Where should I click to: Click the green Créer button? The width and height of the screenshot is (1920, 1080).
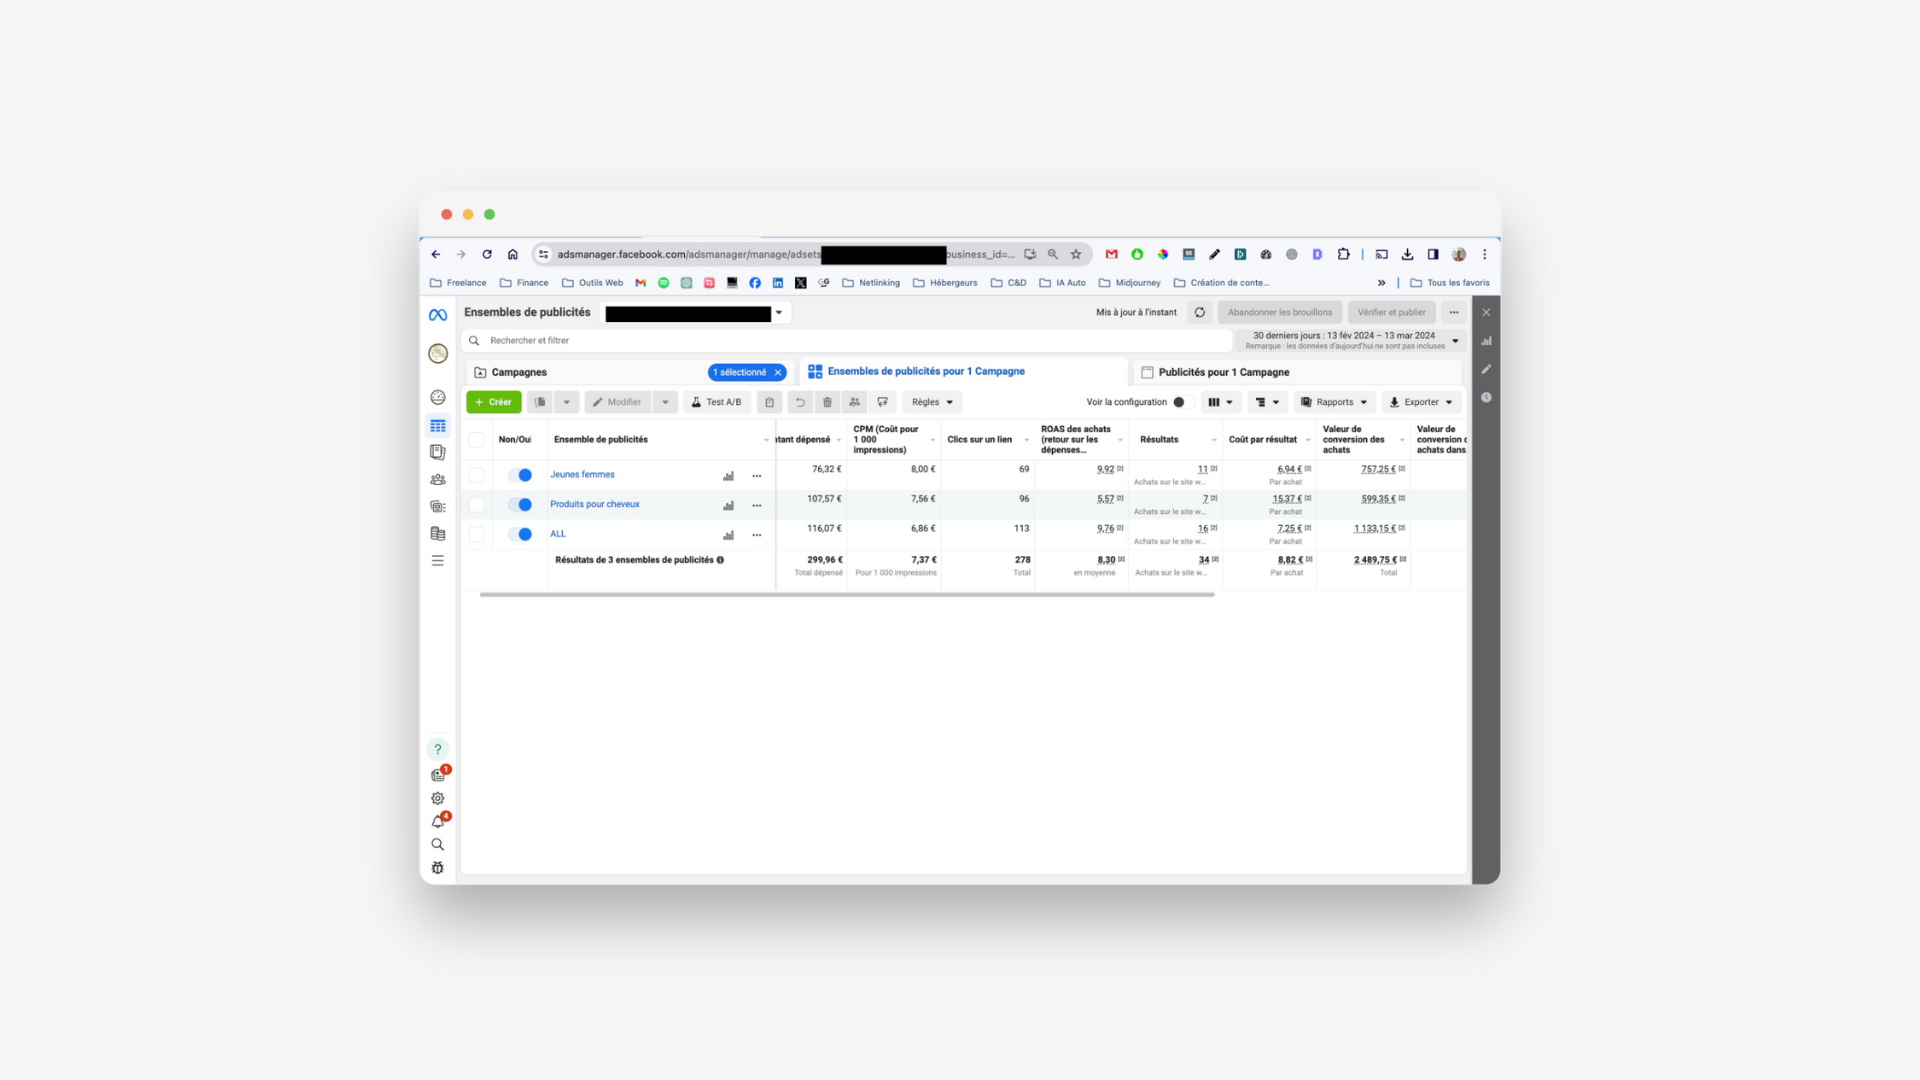click(493, 402)
